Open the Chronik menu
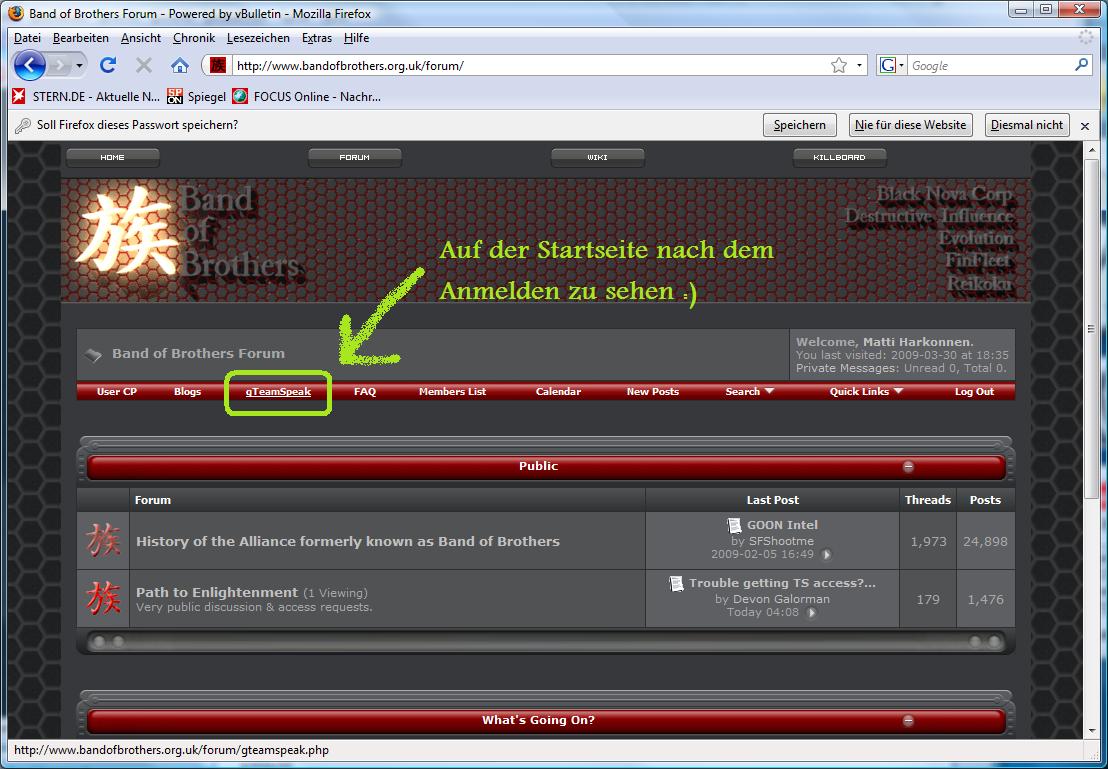This screenshot has height=769, width=1108. pyautogui.click(x=194, y=38)
